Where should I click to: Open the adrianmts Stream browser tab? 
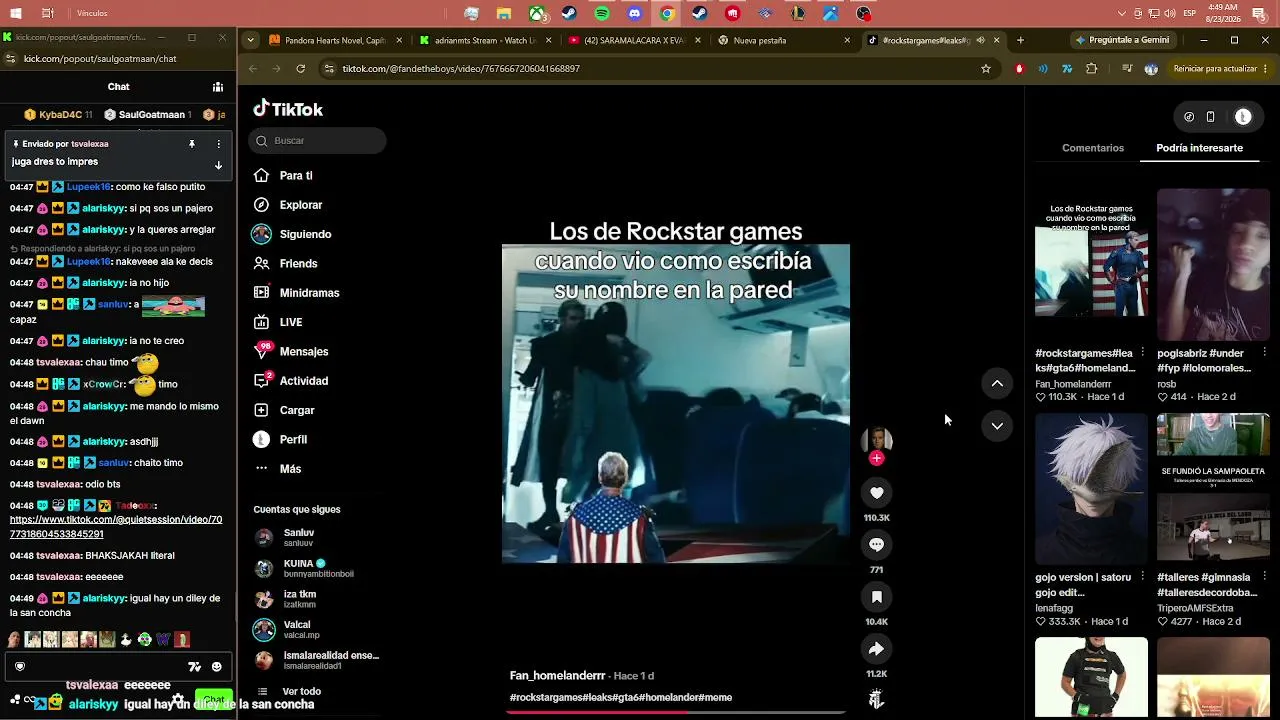pos(484,41)
